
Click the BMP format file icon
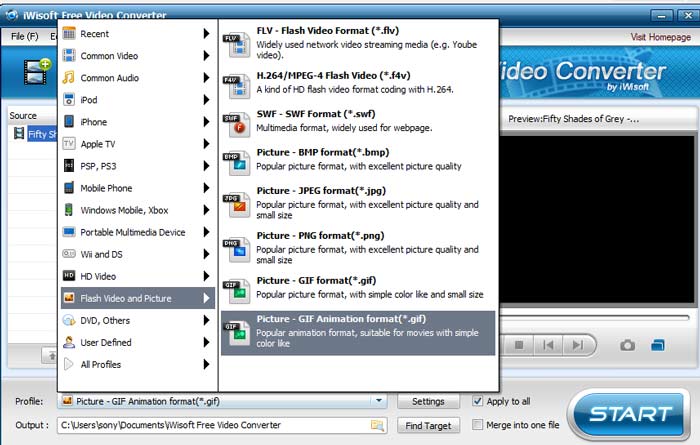pyautogui.click(x=236, y=162)
